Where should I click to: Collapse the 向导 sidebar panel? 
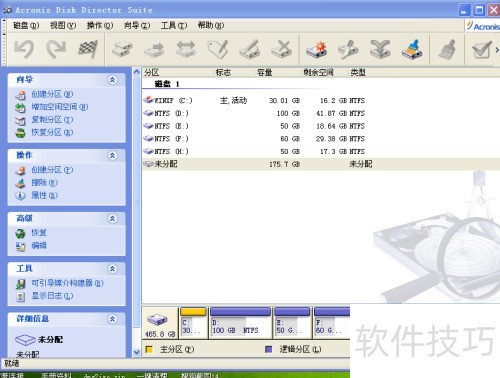tap(113, 80)
